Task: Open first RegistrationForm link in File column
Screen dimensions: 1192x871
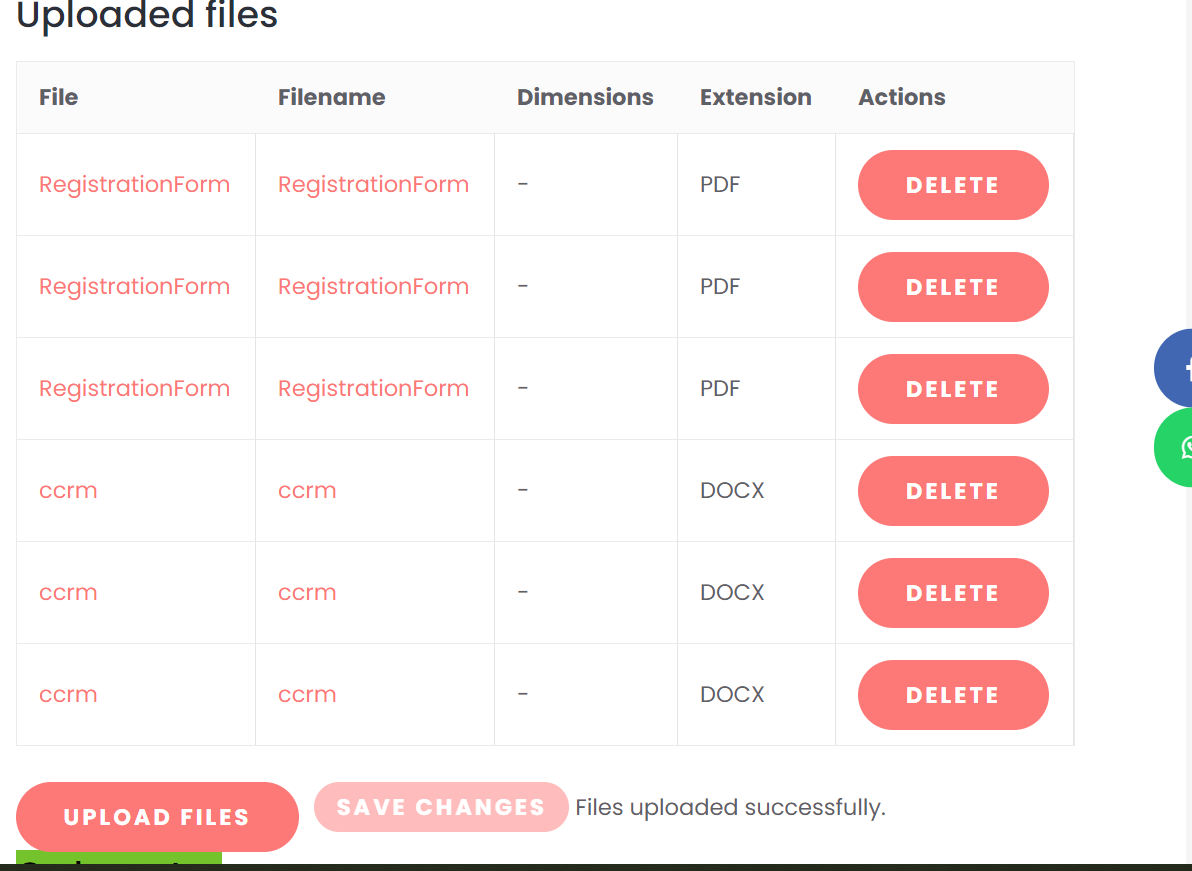Action: point(135,184)
